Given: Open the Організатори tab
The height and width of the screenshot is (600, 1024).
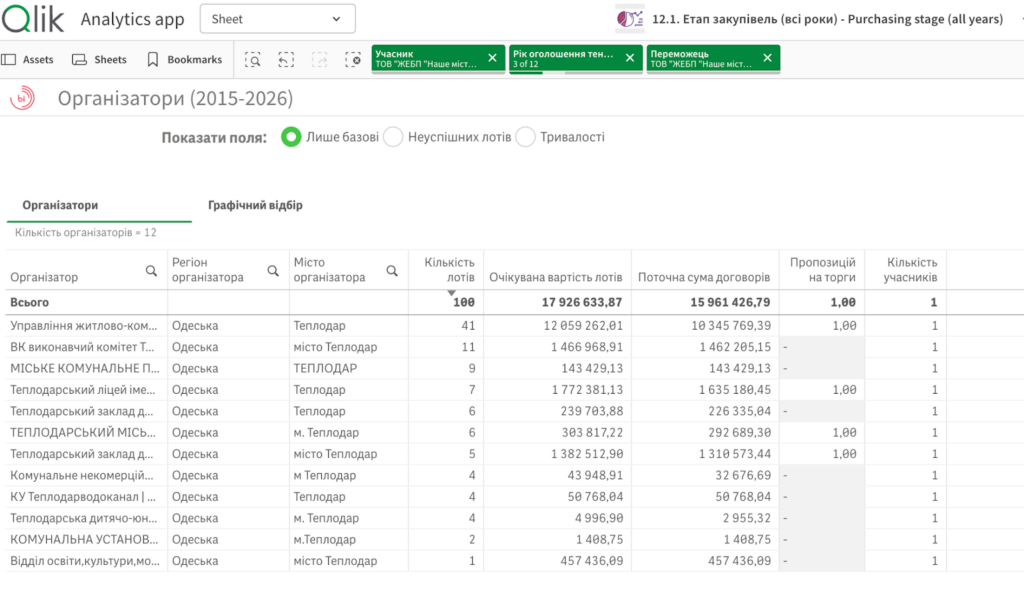Looking at the screenshot, I should tap(60, 205).
